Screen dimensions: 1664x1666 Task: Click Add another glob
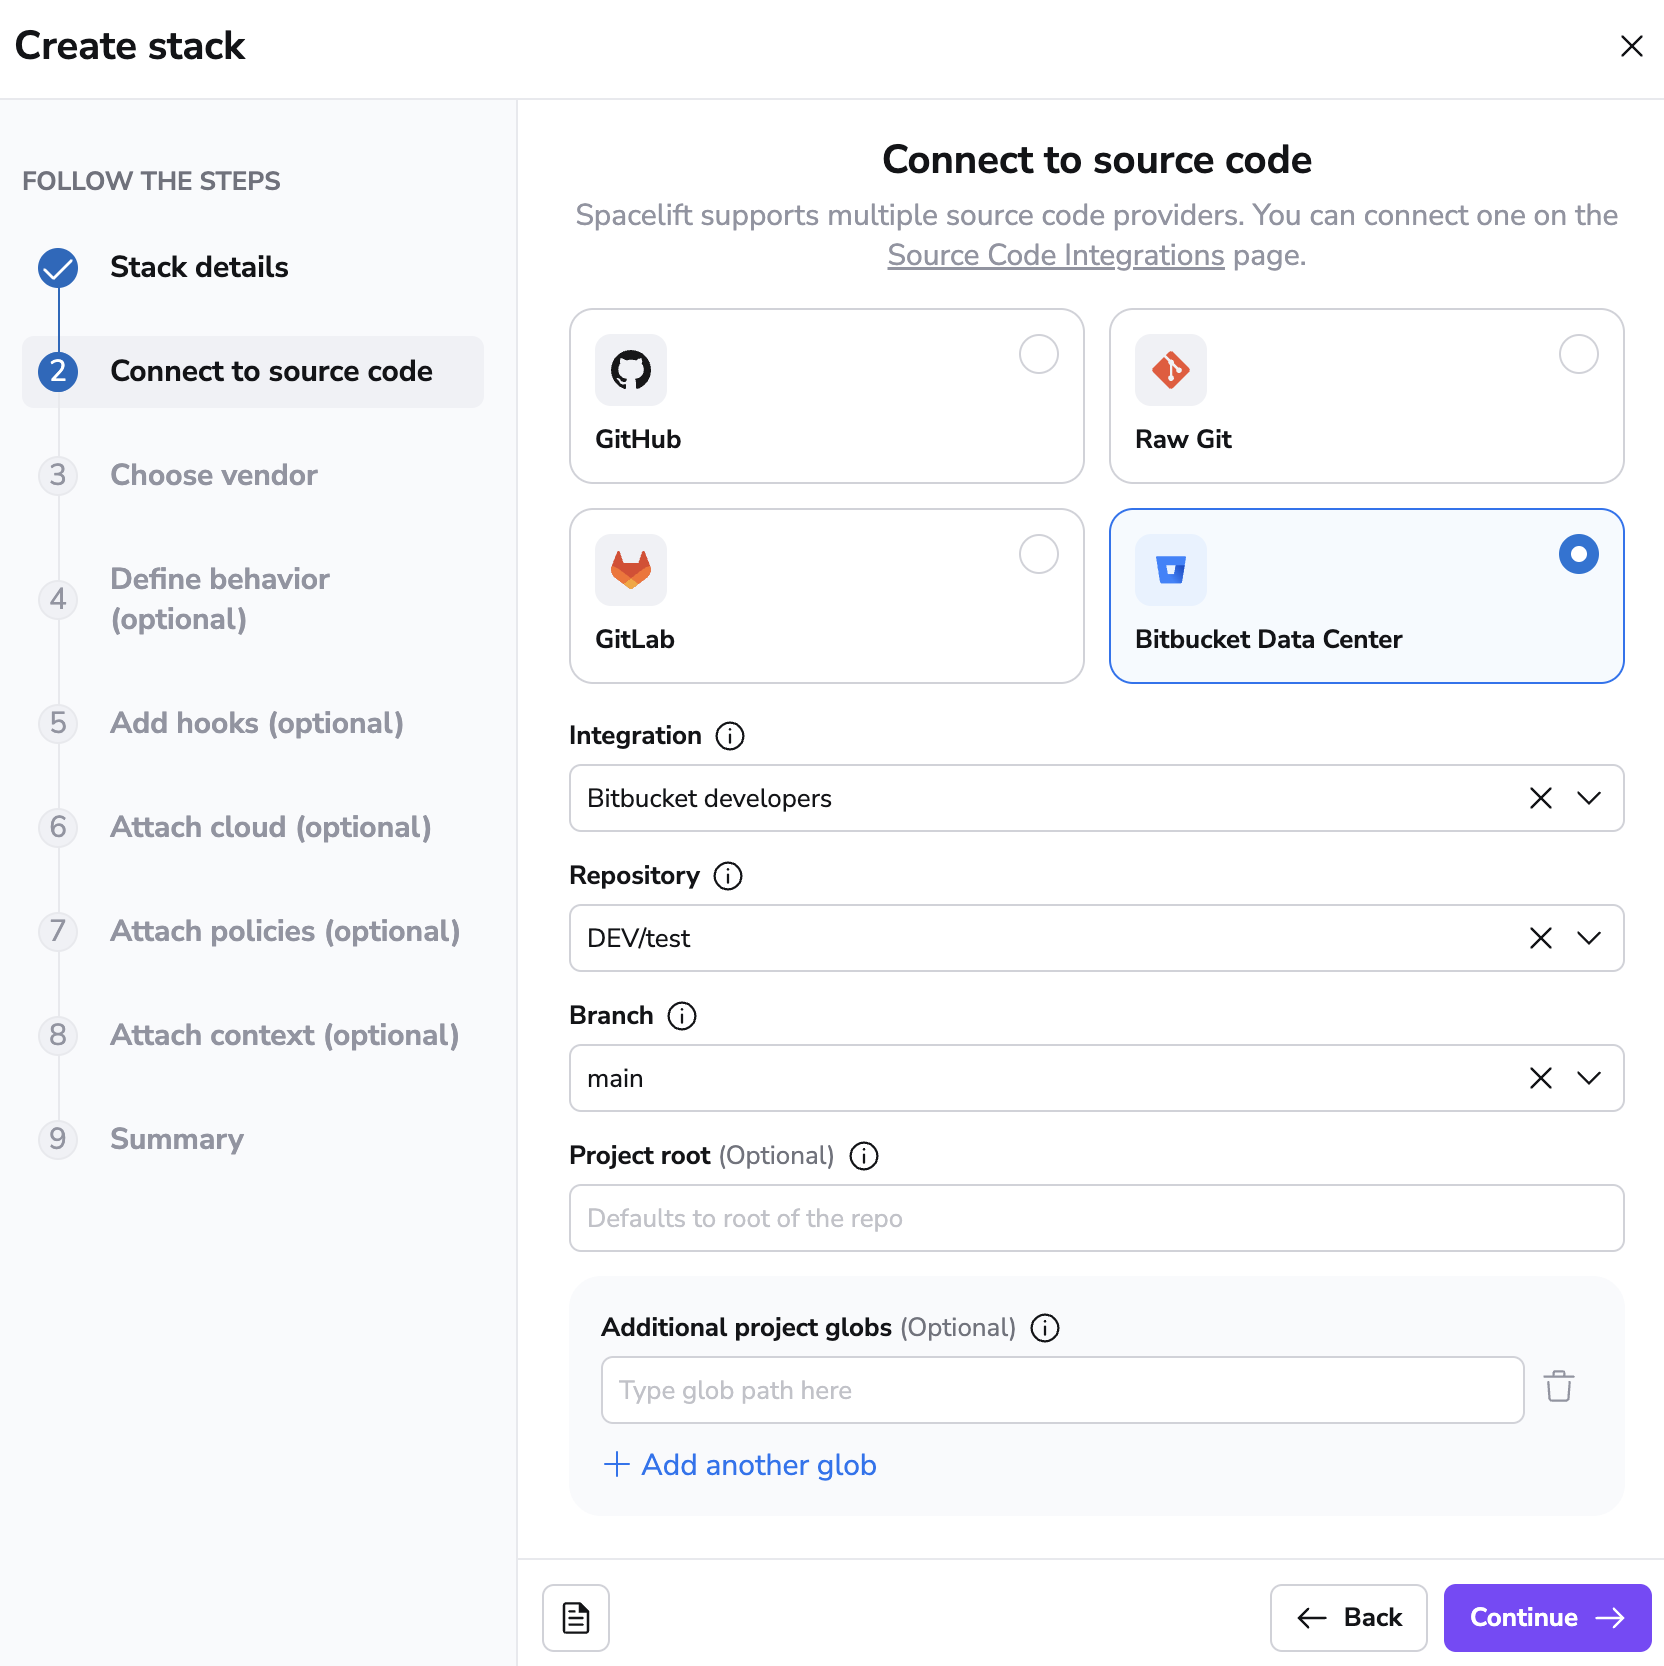[740, 1464]
